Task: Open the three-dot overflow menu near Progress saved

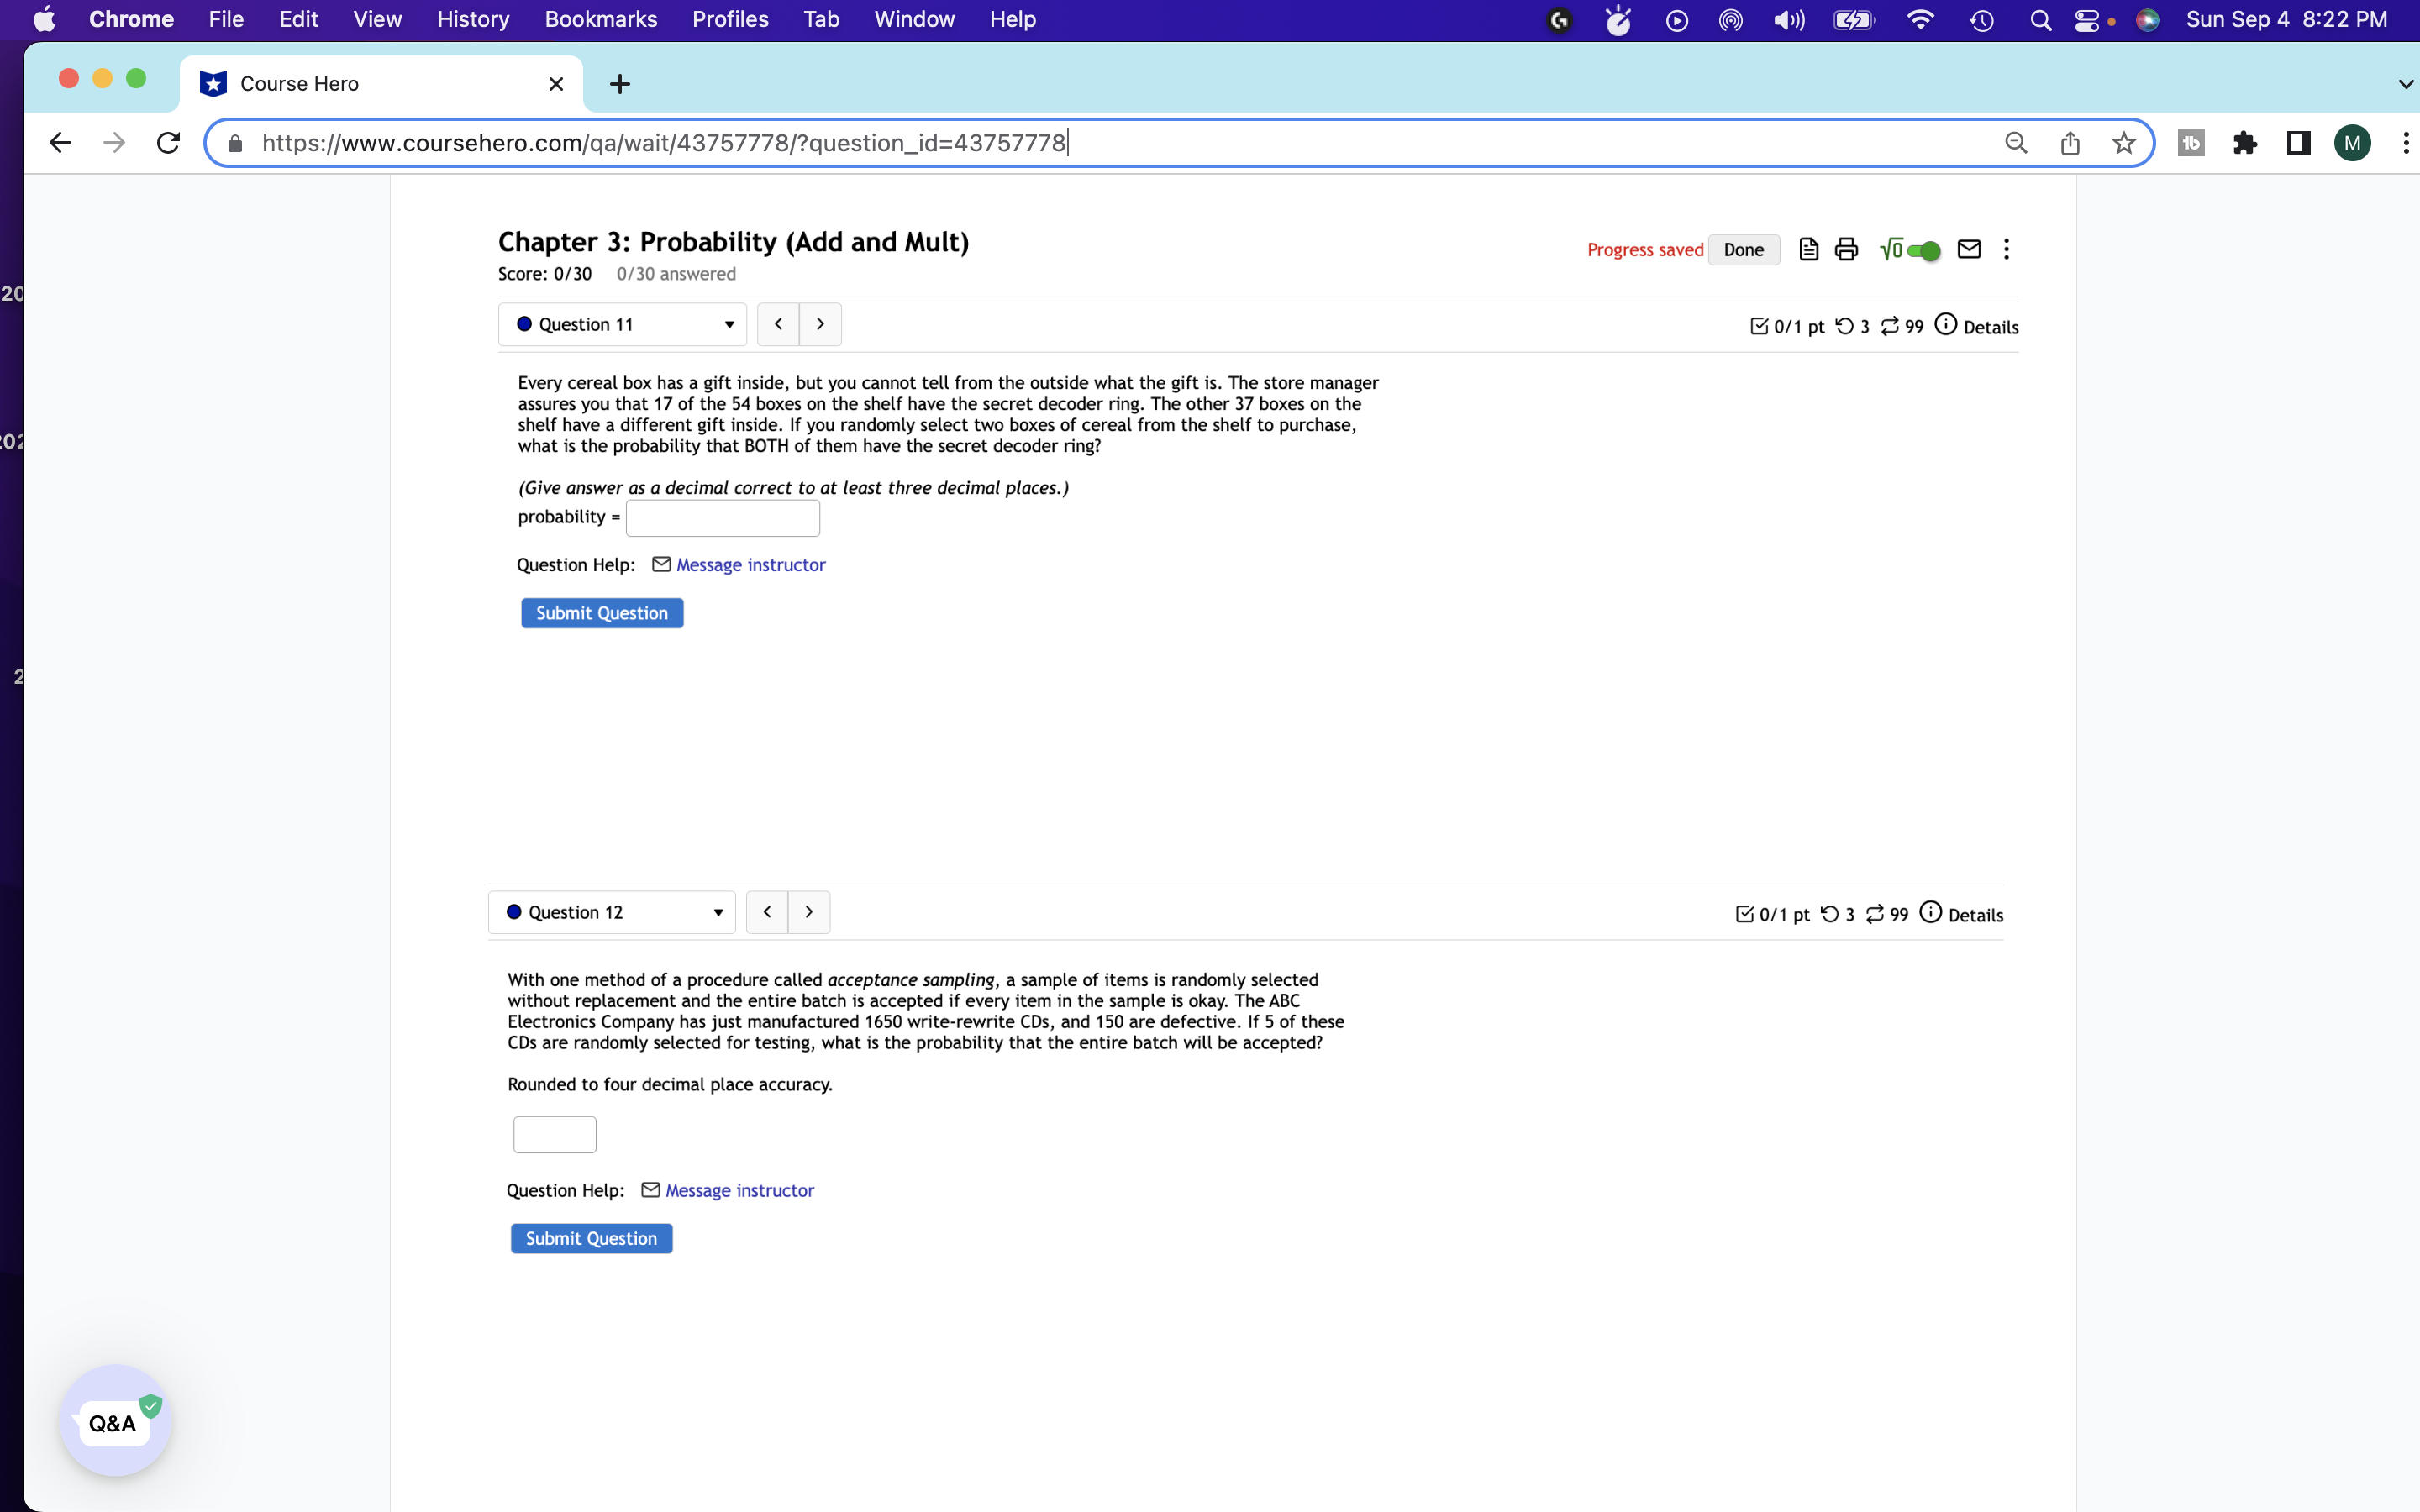Action: pos(2006,249)
